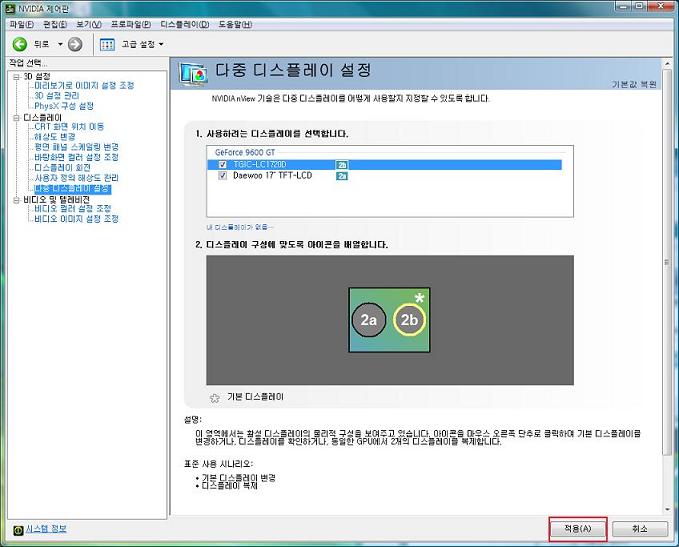679x547 pixels.
Task: Collapse the 3D 설정 tree node
Action: pyautogui.click(x=16, y=77)
